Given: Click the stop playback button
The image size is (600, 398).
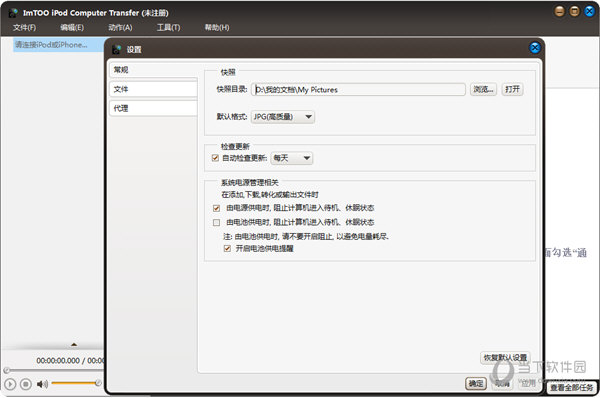Looking at the screenshot, I should click(x=26, y=384).
